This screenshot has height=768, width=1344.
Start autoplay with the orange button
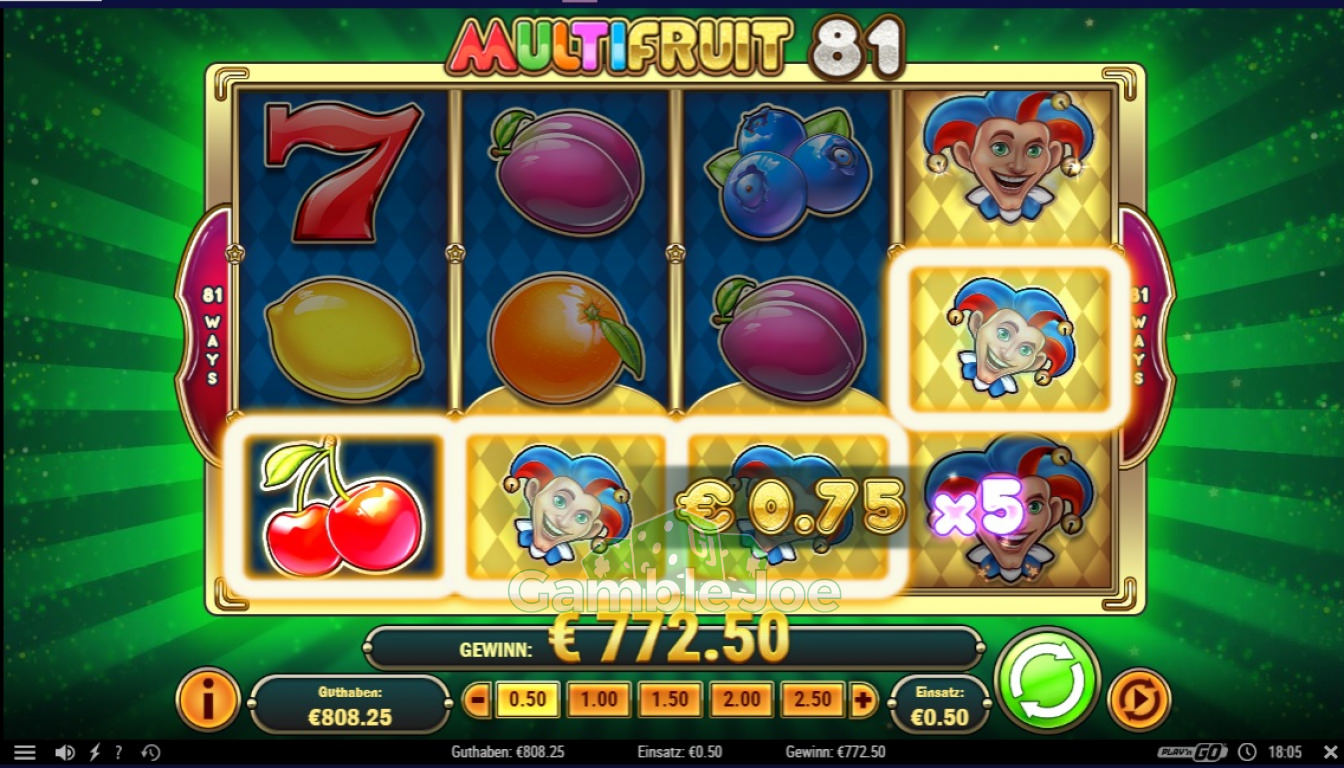tap(1139, 699)
